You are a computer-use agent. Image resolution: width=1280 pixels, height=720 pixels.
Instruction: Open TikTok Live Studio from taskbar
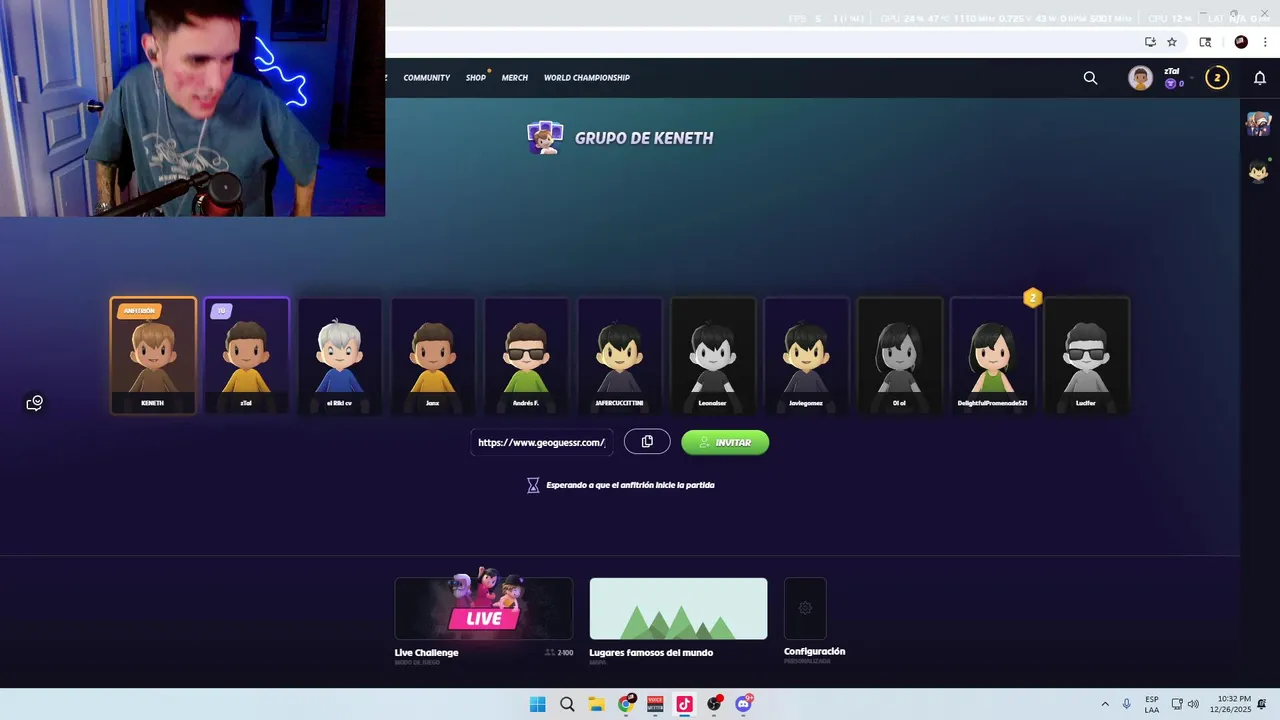click(x=684, y=704)
